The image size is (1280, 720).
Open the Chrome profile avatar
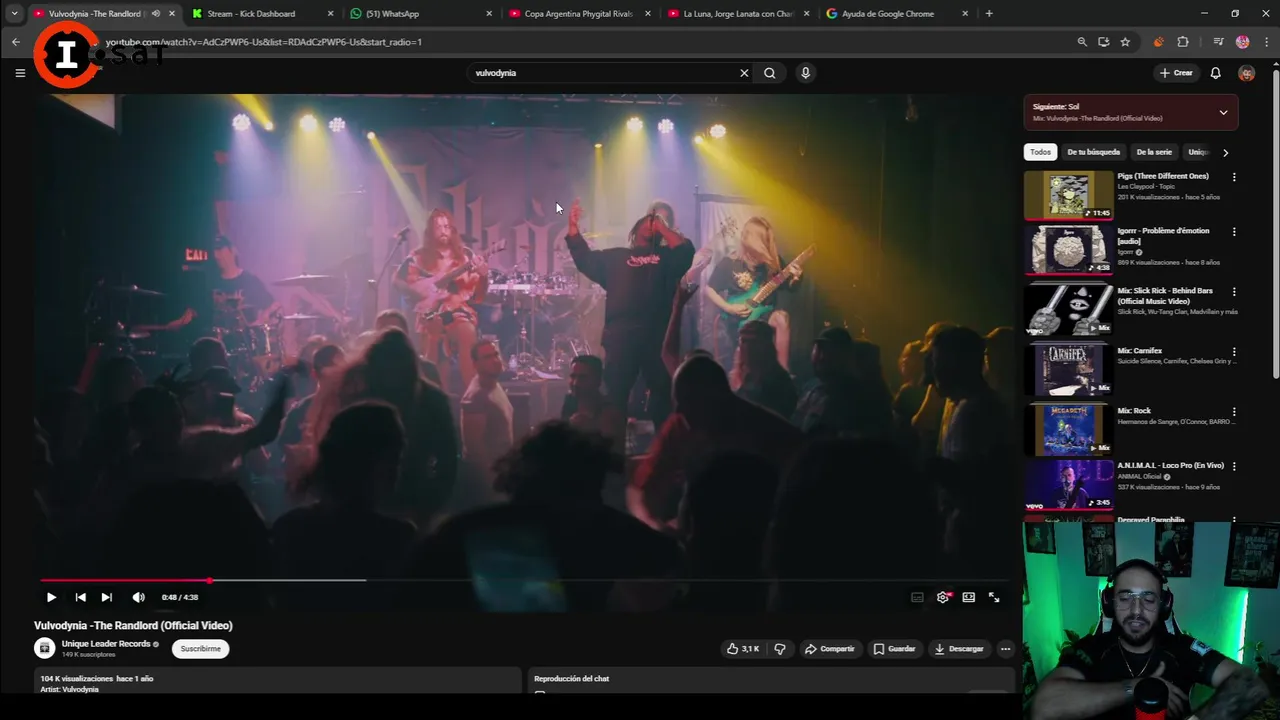(1242, 42)
